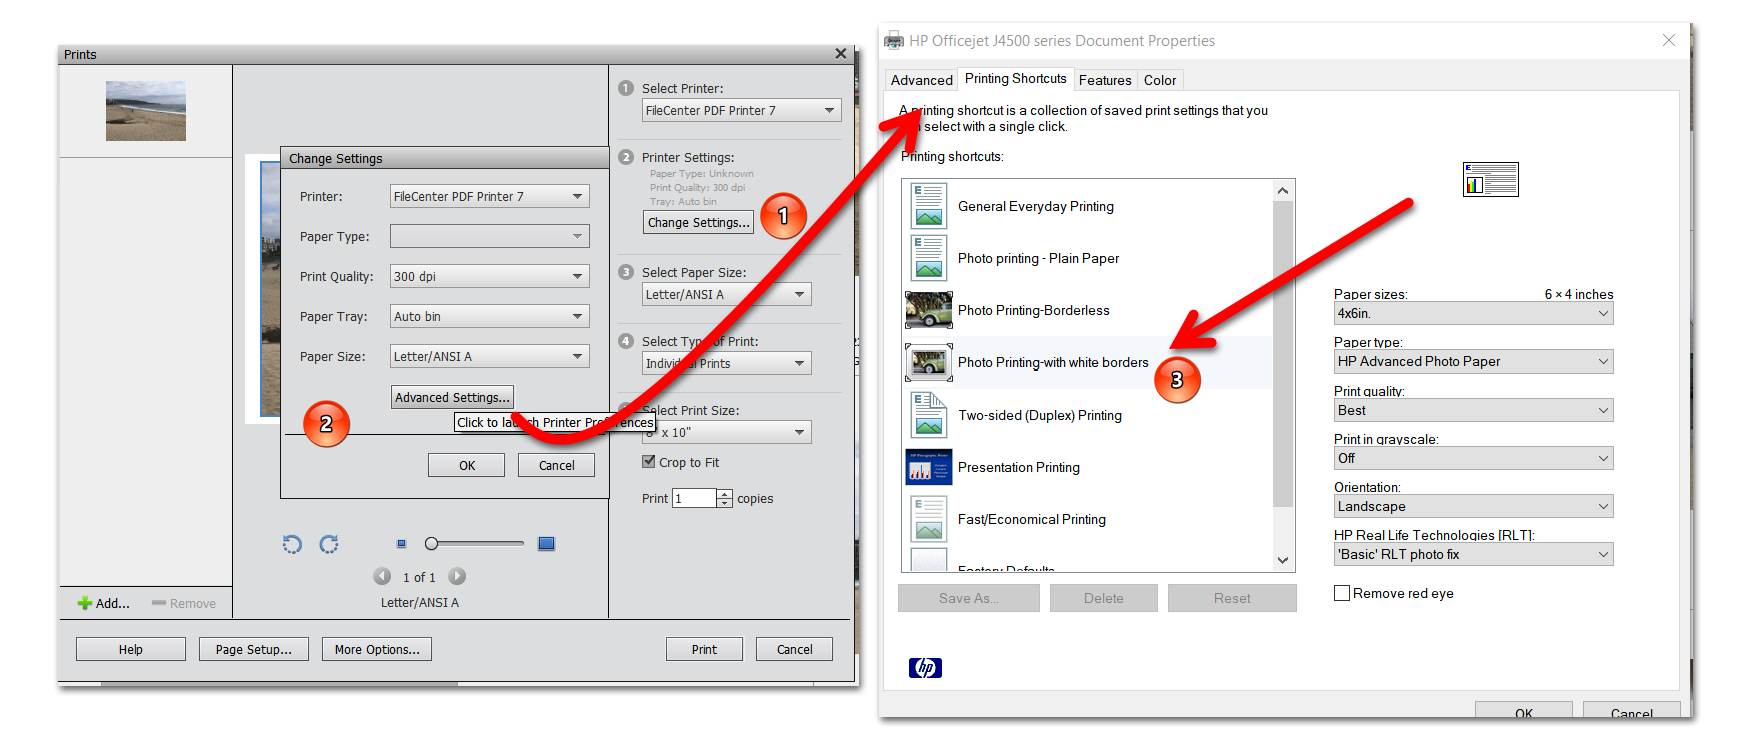Viewport: 1755px width, 741px height.
Task: Switch to the Color tab
Action: coord(1160,80)
